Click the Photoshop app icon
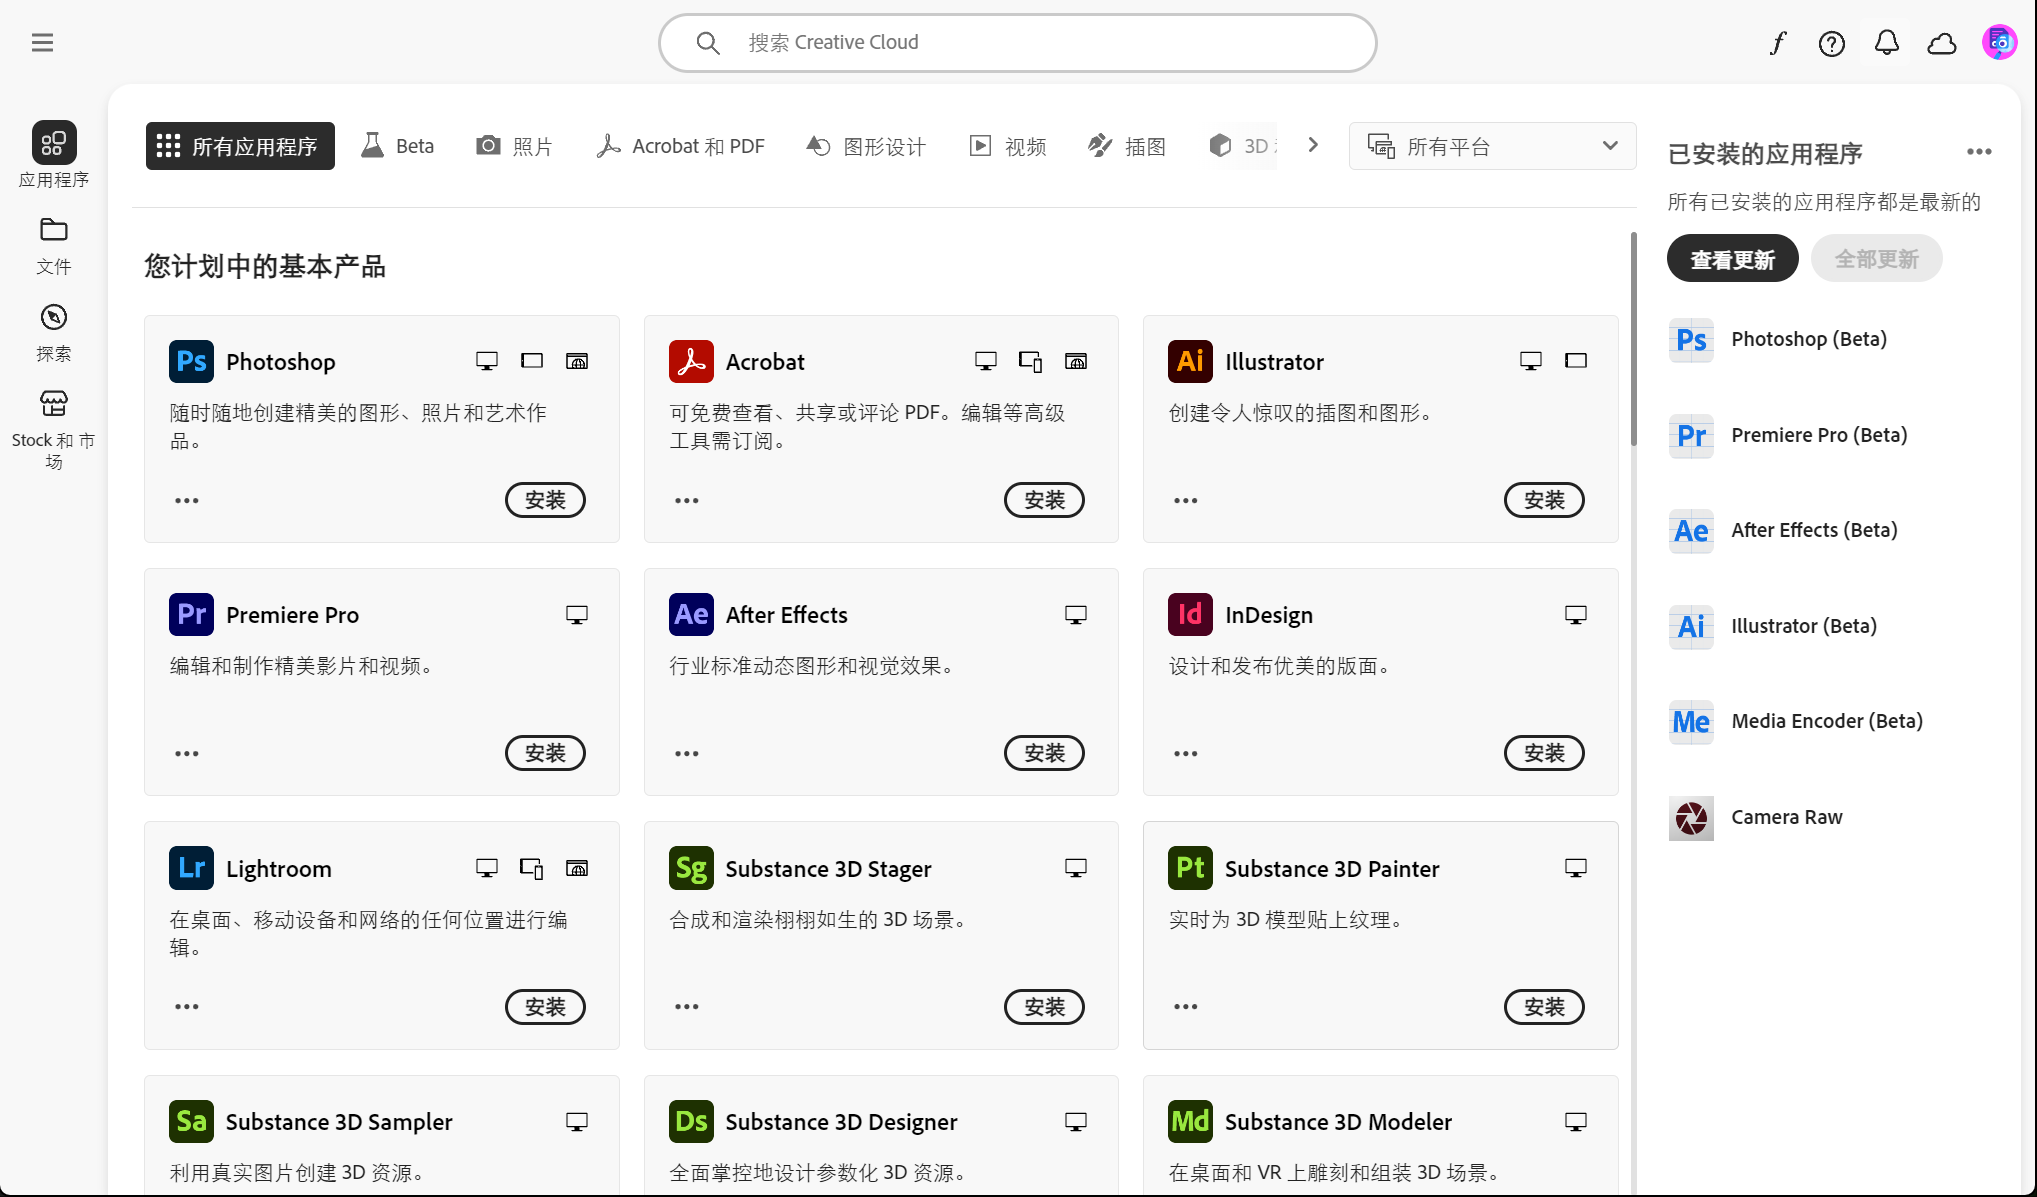Screen dimensions: 2037x1197 190,361
